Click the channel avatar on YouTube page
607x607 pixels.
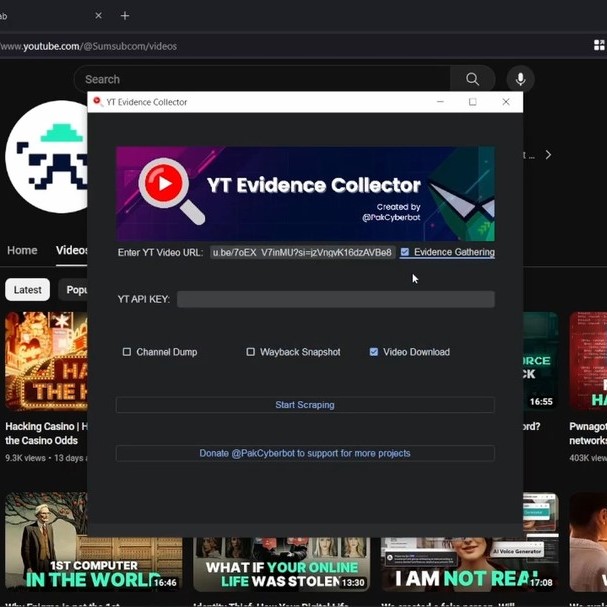tap(46, 157)
